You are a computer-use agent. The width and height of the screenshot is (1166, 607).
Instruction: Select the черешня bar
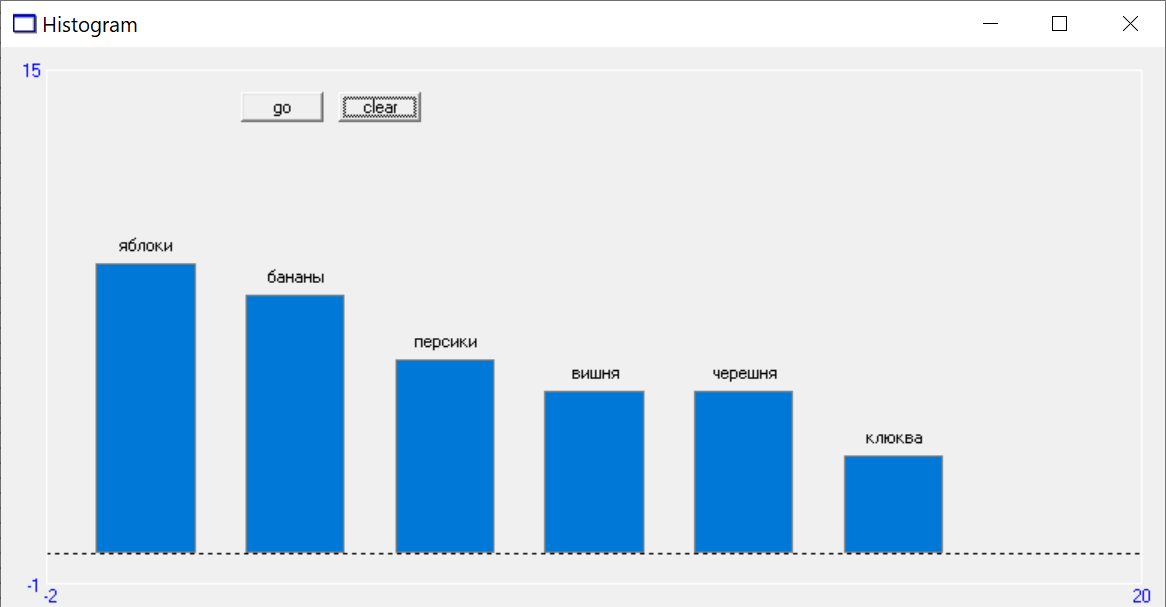tap(743, 472)
